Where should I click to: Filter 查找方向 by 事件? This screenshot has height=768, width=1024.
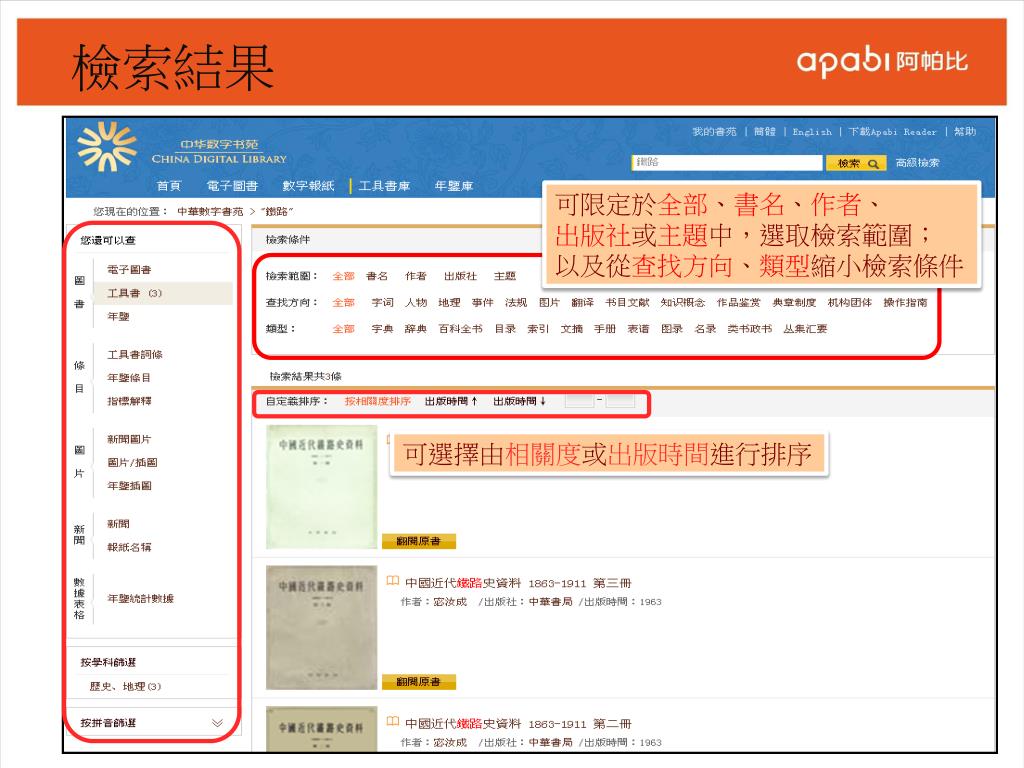pos(483,302)
